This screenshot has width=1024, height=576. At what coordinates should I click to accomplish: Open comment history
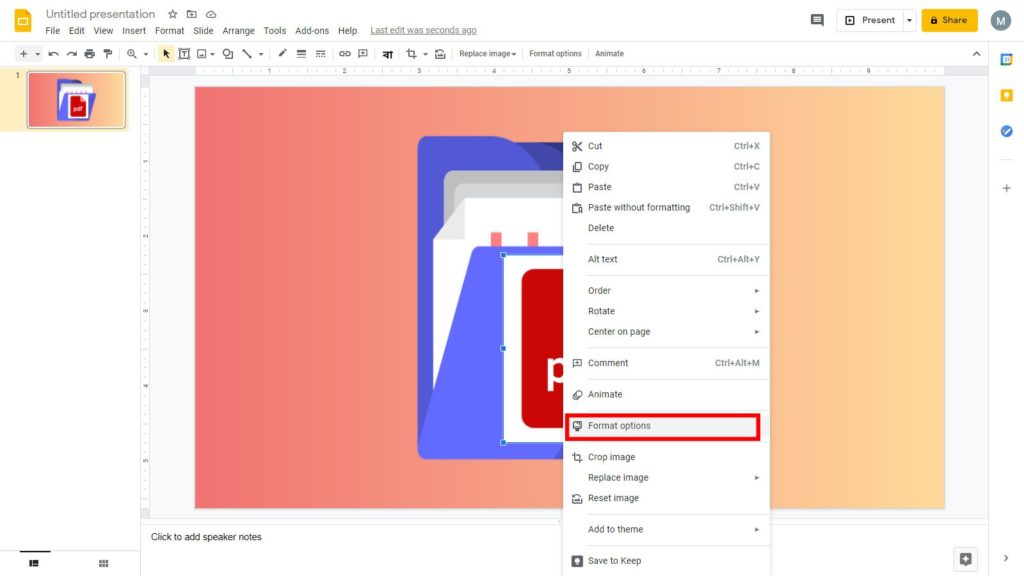point(817,20)
